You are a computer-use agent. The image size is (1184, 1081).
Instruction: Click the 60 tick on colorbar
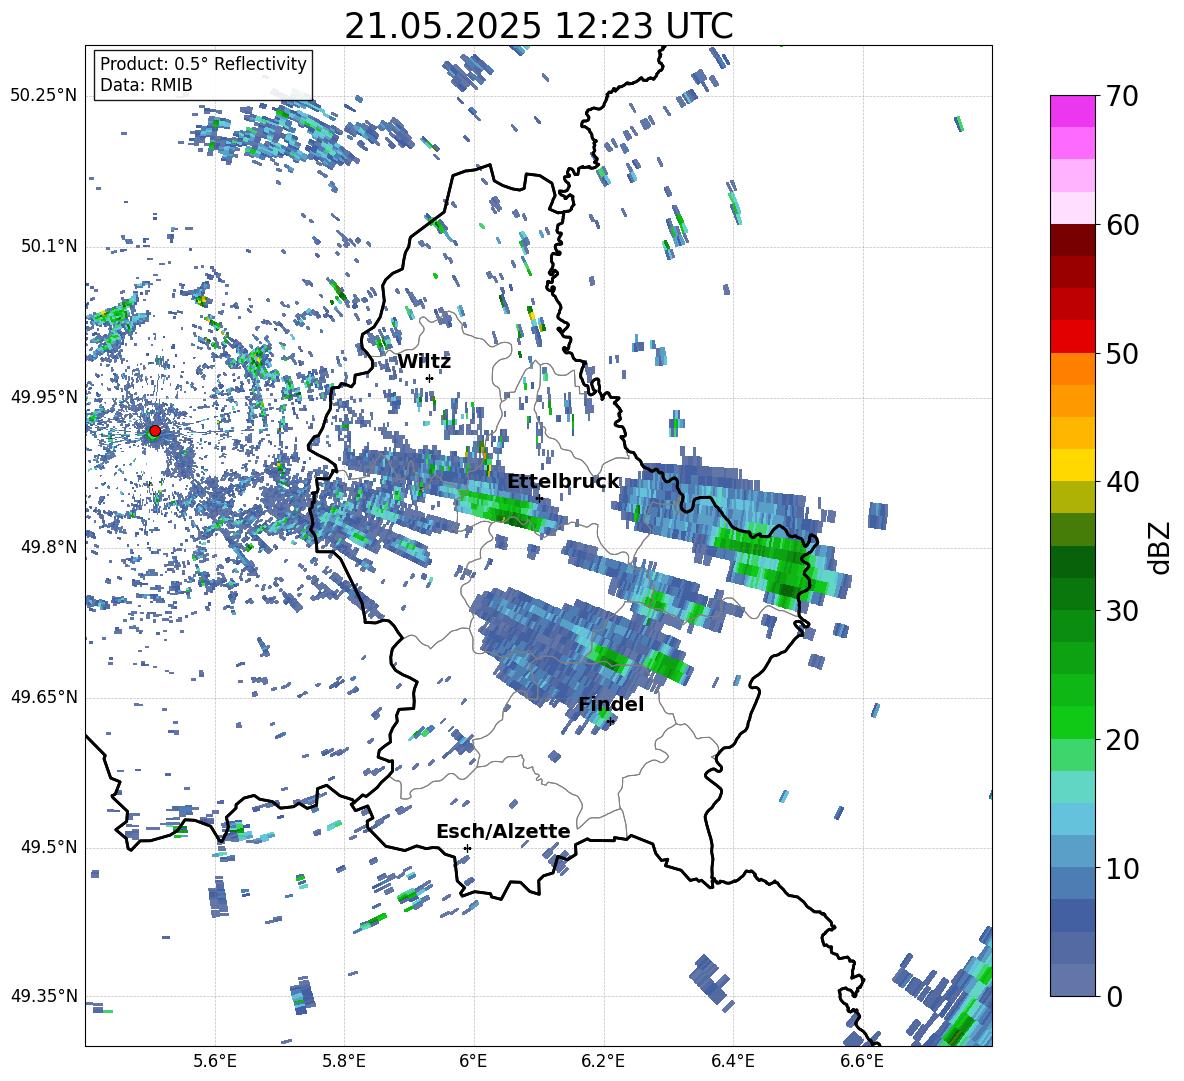[1122, 225]
